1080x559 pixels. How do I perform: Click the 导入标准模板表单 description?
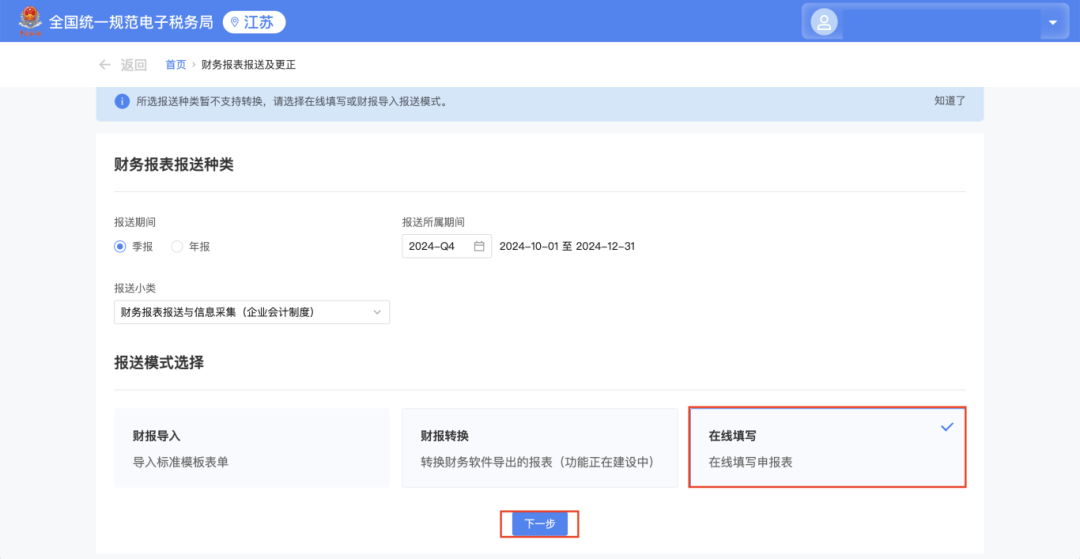(x=180, y=462)
